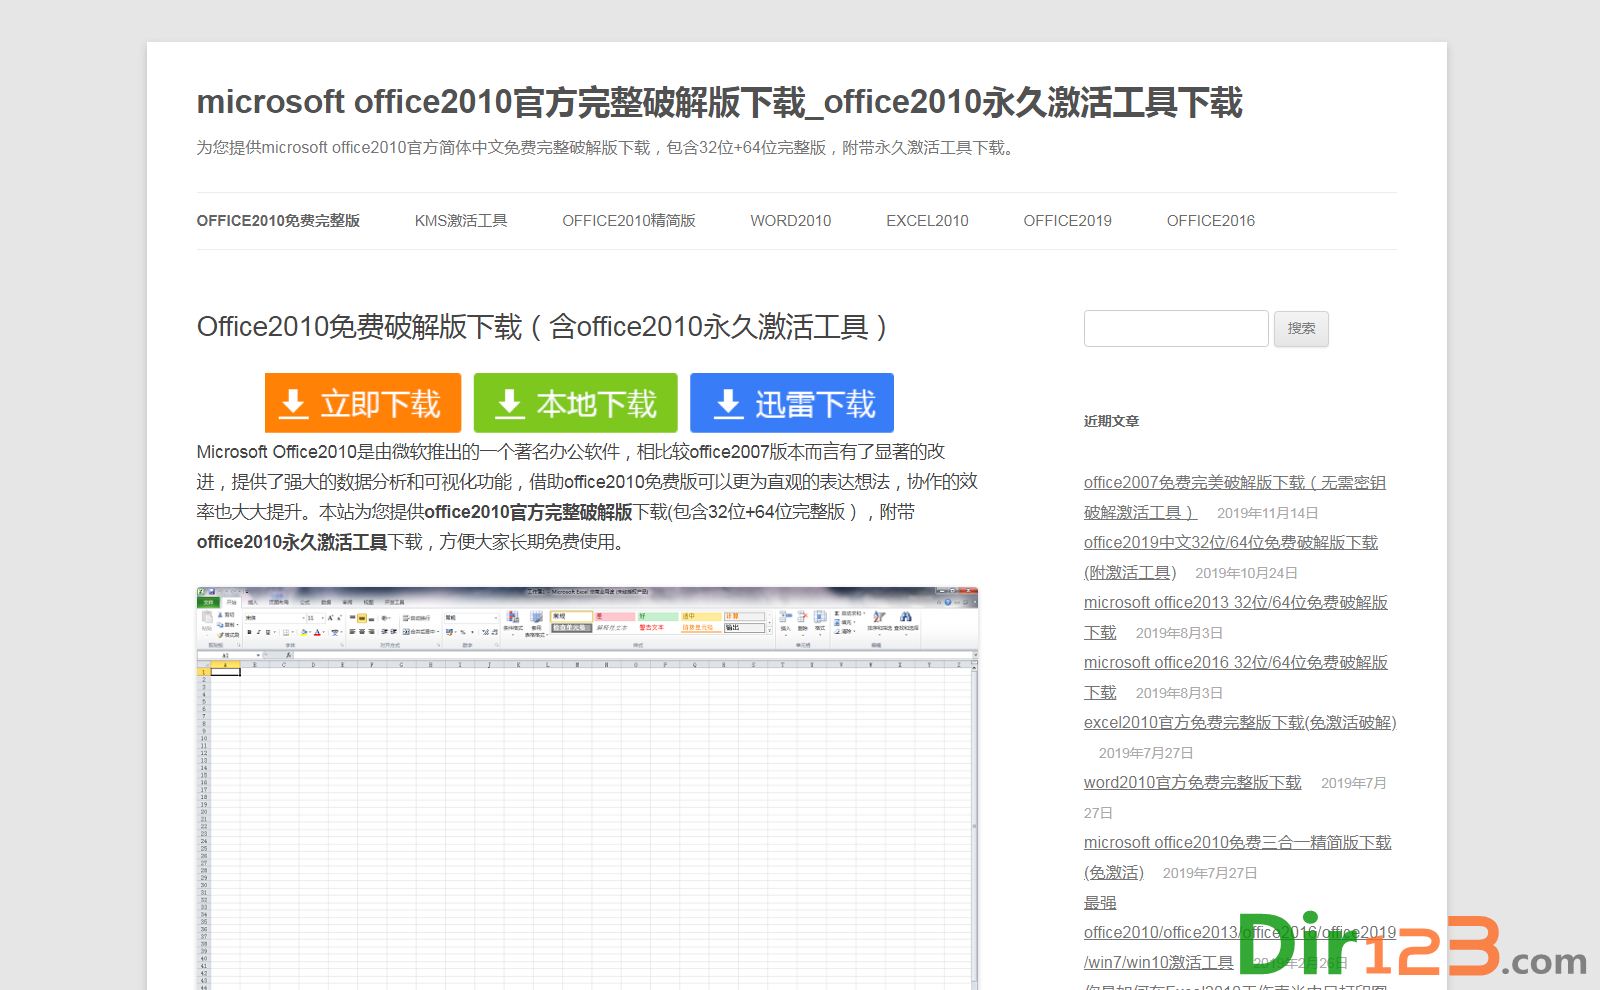
Task: Click the download arrow icon on 本地下载
Action: point(510,404)
